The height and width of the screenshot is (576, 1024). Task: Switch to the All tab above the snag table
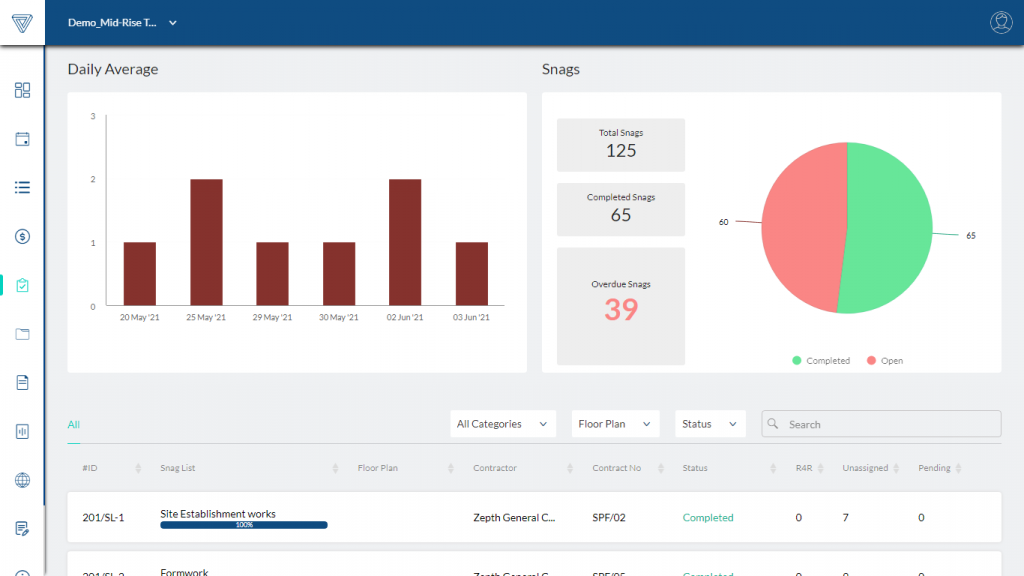pos(73,424)
